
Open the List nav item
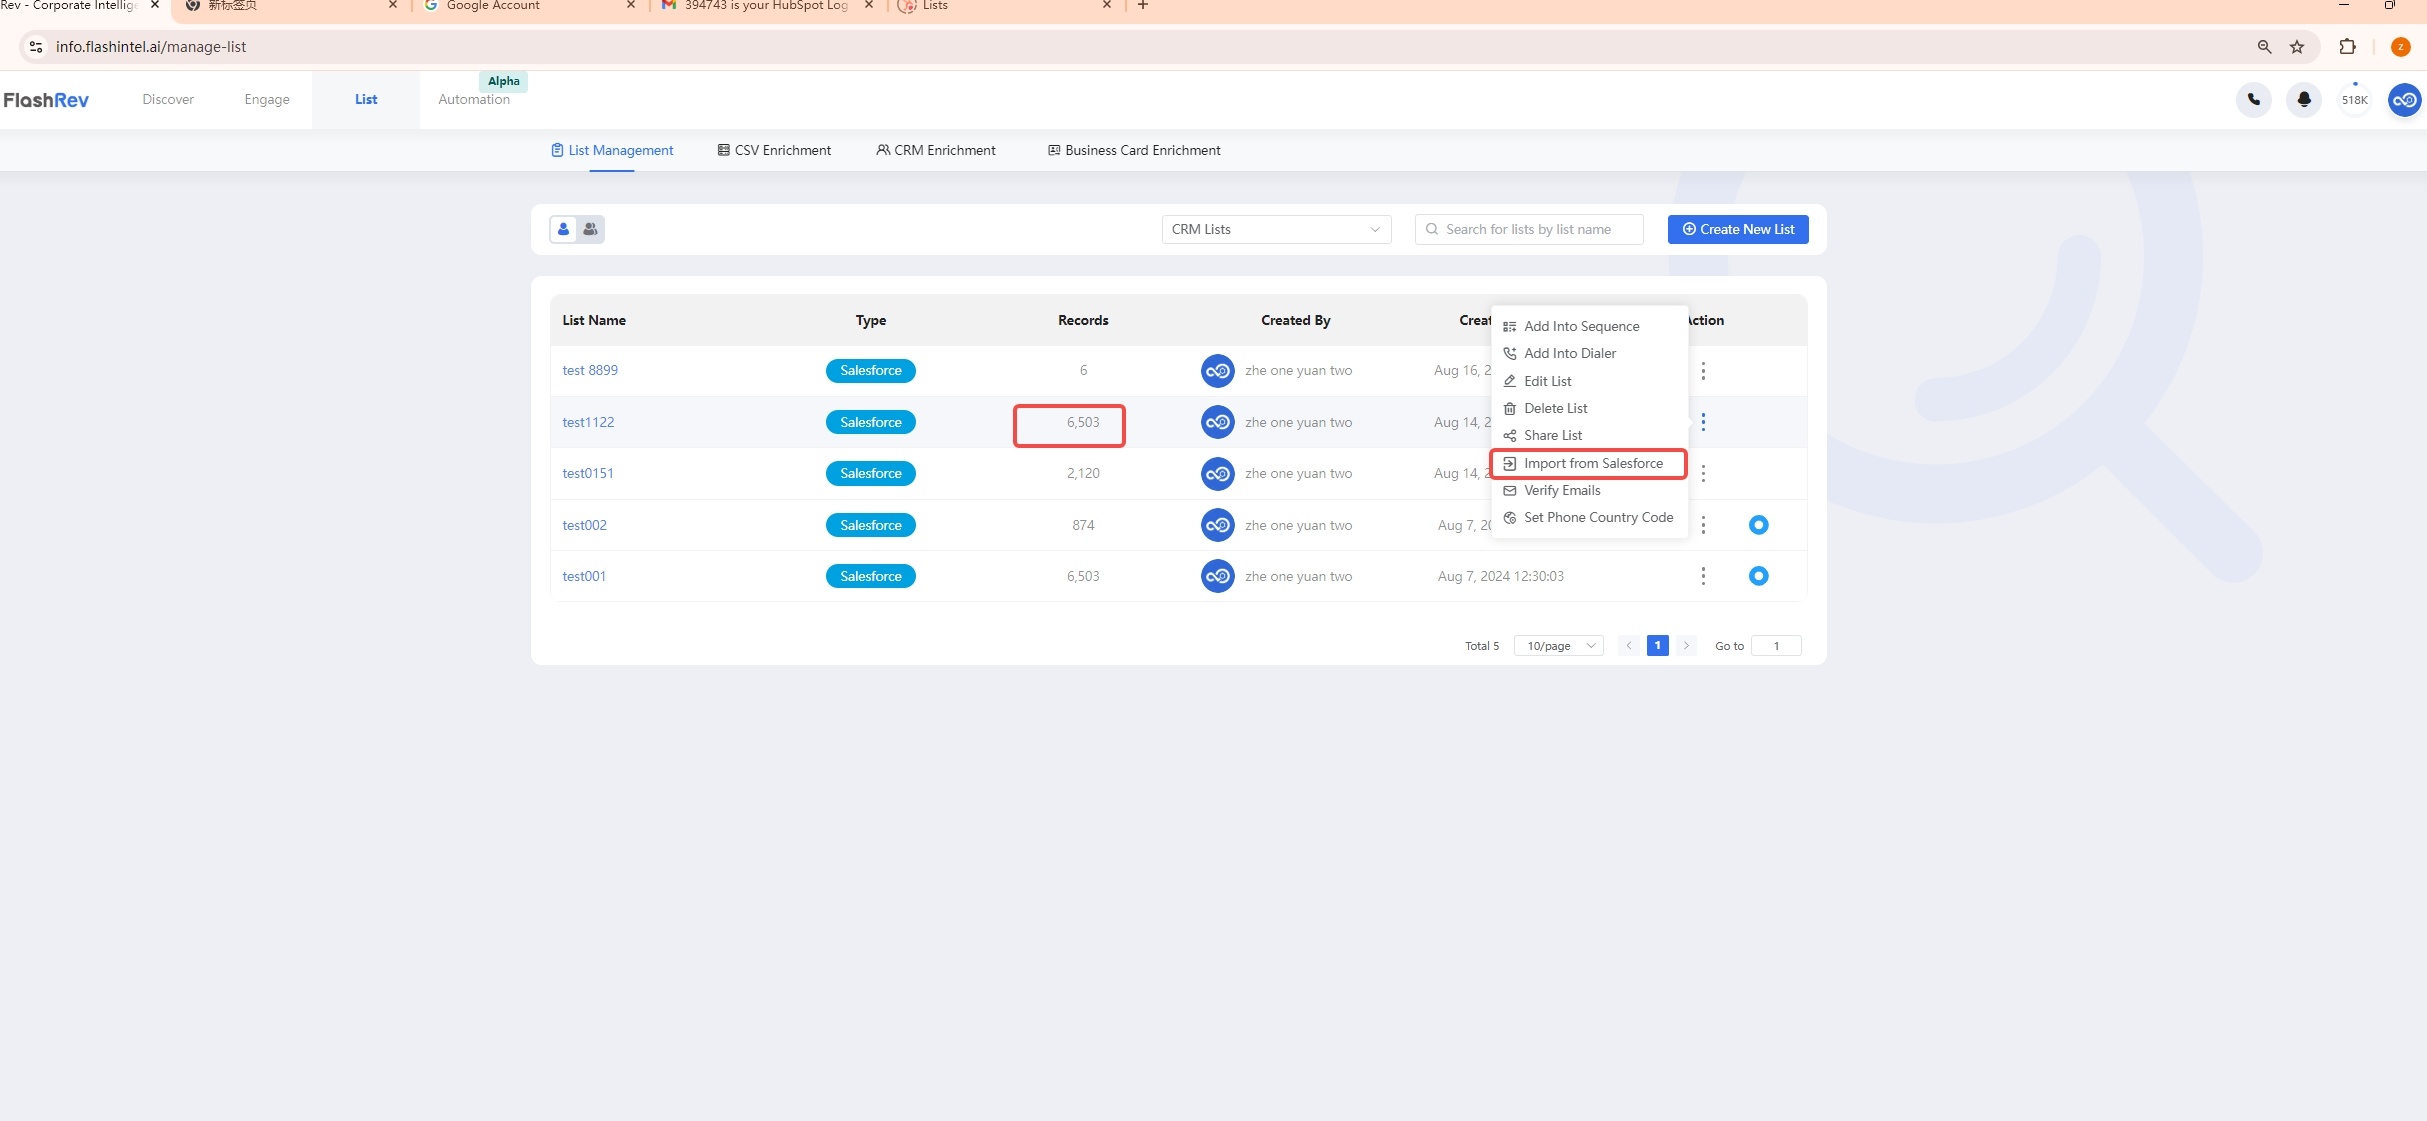pos(366,99)
